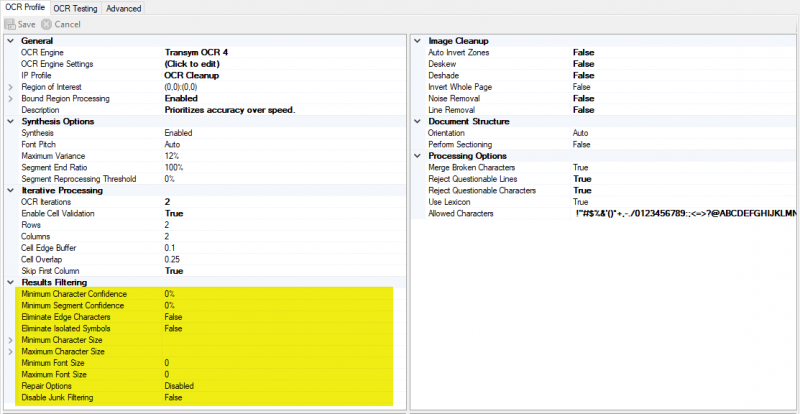The height and width of the screenshot is (414, 800).
Task: Toggle Auto Invert Zones False value
Action: 583,52
